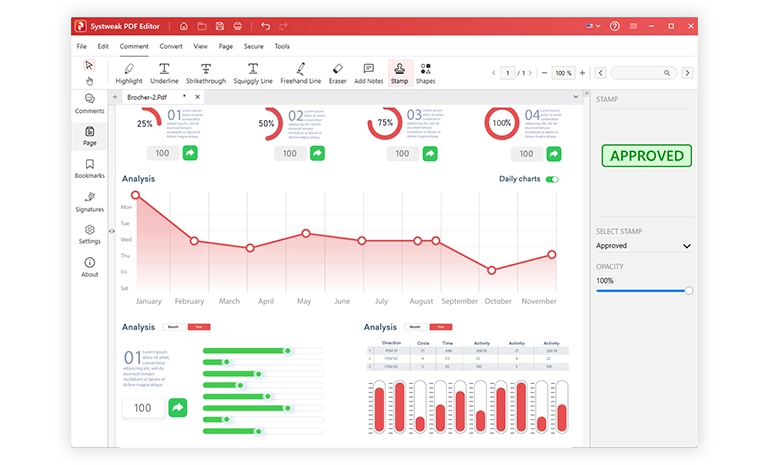This screenshot has width=769, height=465.
Task: Activate the Eraser tool
Action: [337, 73]
